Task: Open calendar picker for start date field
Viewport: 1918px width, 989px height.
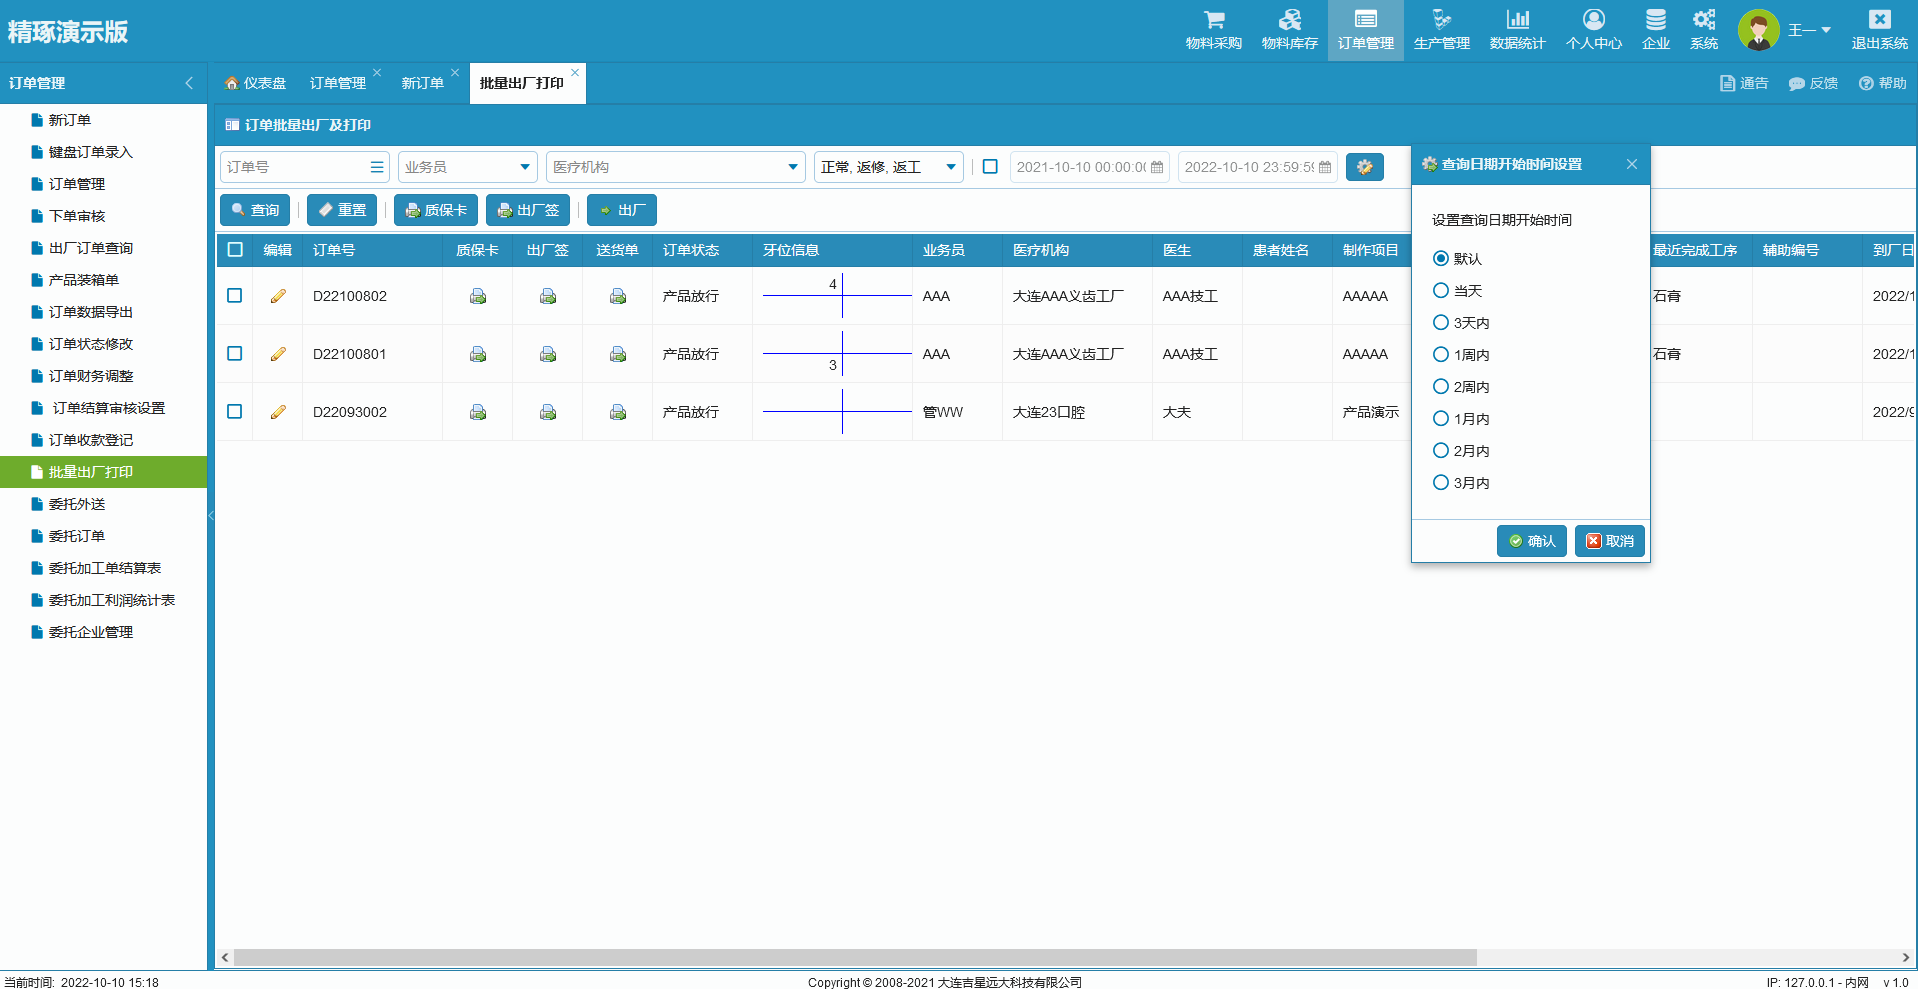Action: click(1157, 167)
